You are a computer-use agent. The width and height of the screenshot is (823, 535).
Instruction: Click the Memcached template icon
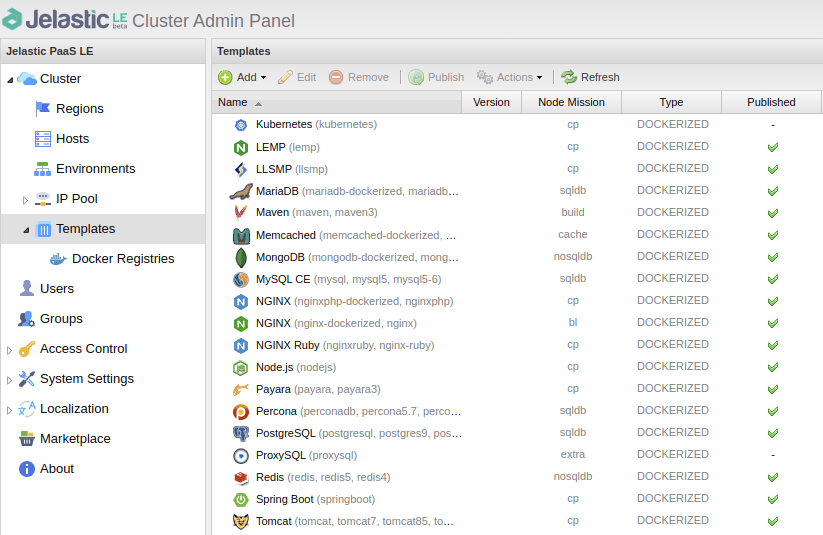[241, 236]
